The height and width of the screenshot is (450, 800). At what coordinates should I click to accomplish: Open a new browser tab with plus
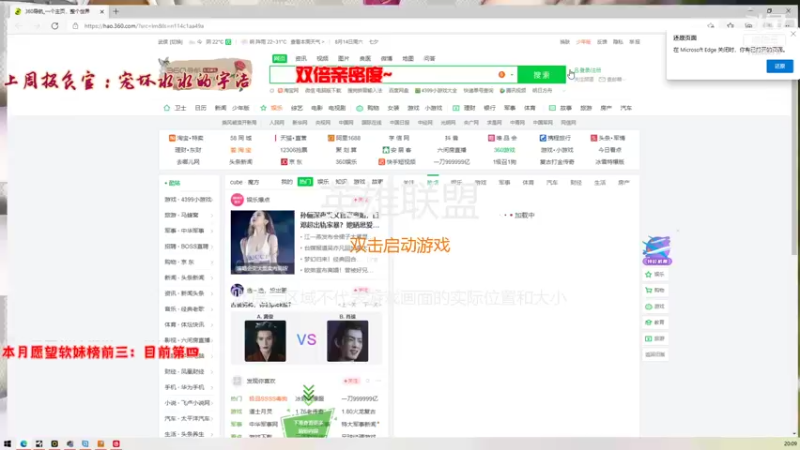pyautogui.click(x=116, y=11)
